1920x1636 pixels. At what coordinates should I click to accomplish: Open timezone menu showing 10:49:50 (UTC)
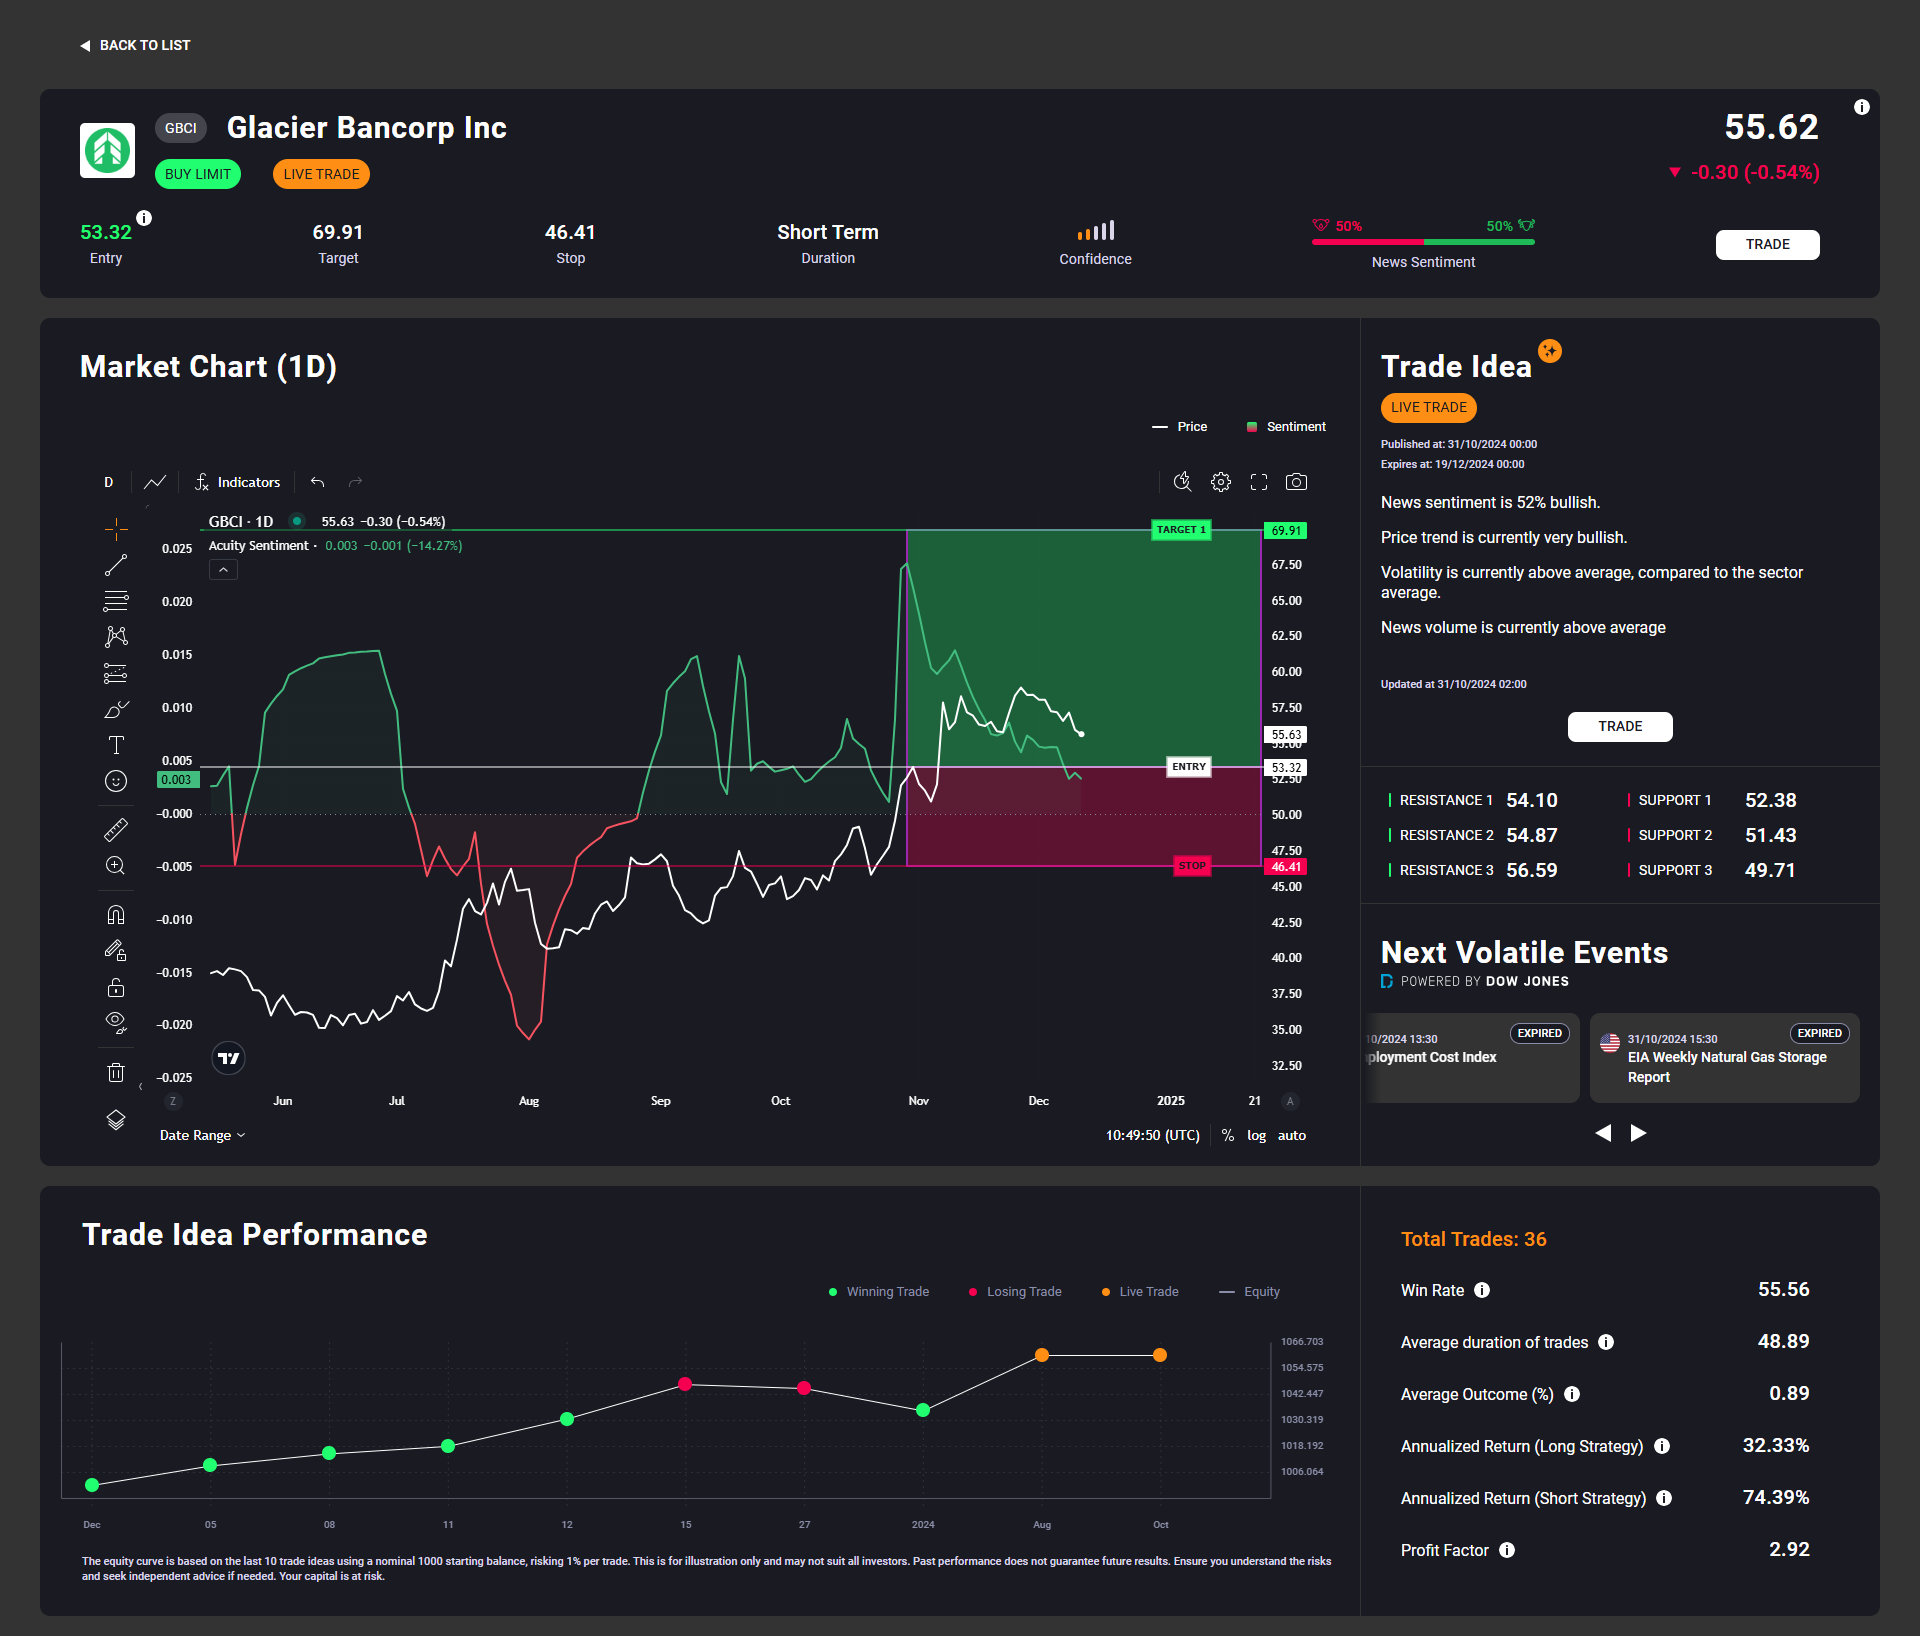(x=1152, y=1135)
